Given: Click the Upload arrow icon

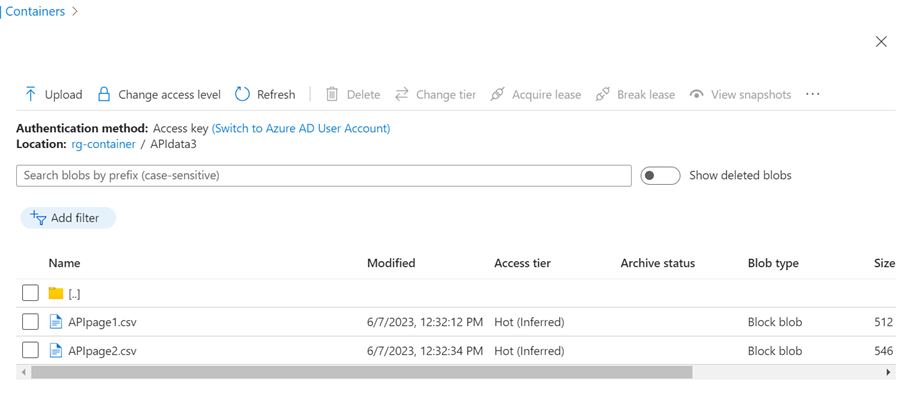Looking at the screenshot, I should 30,94.
